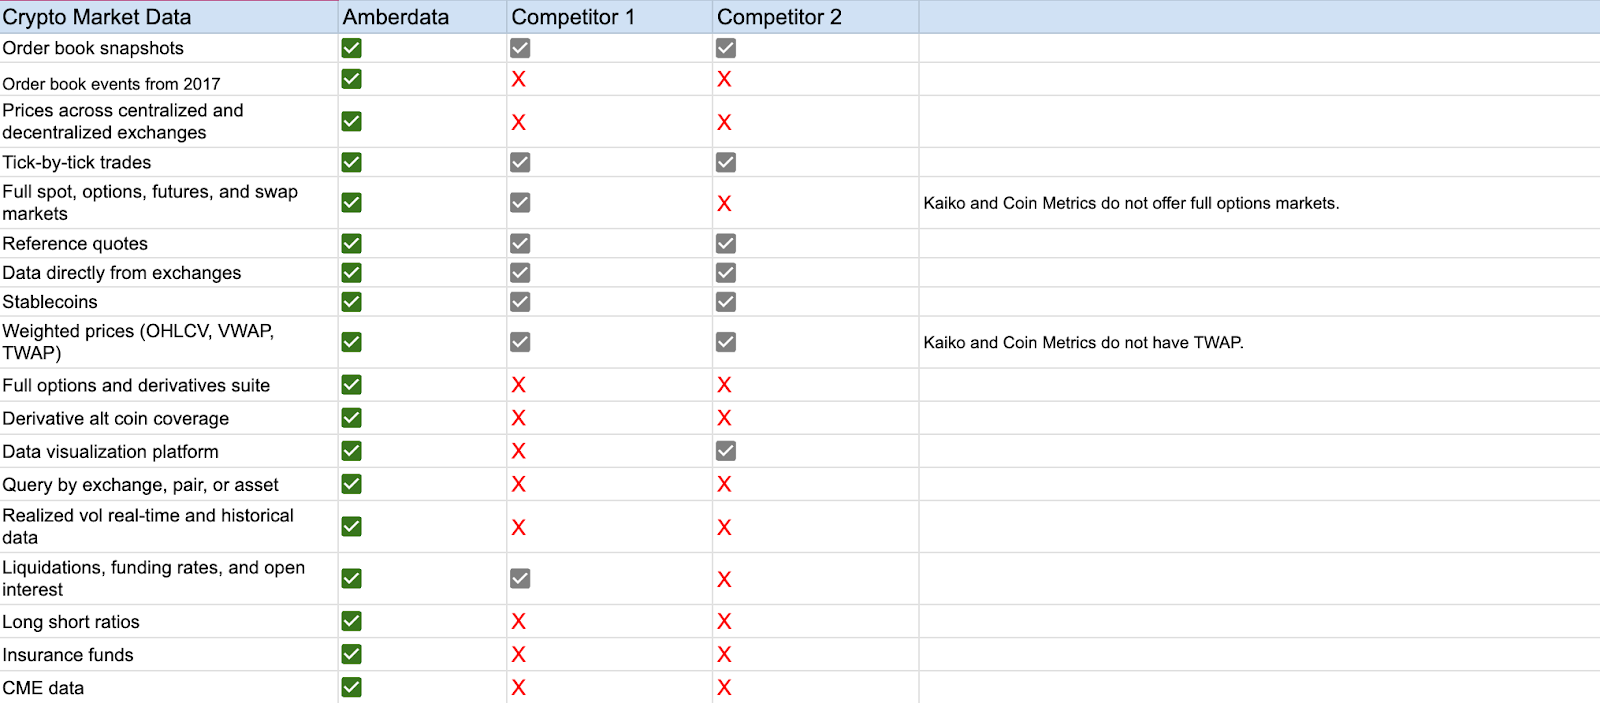Select the Amberdata column header
1600x703 pixels.
(x=396, y=17)
